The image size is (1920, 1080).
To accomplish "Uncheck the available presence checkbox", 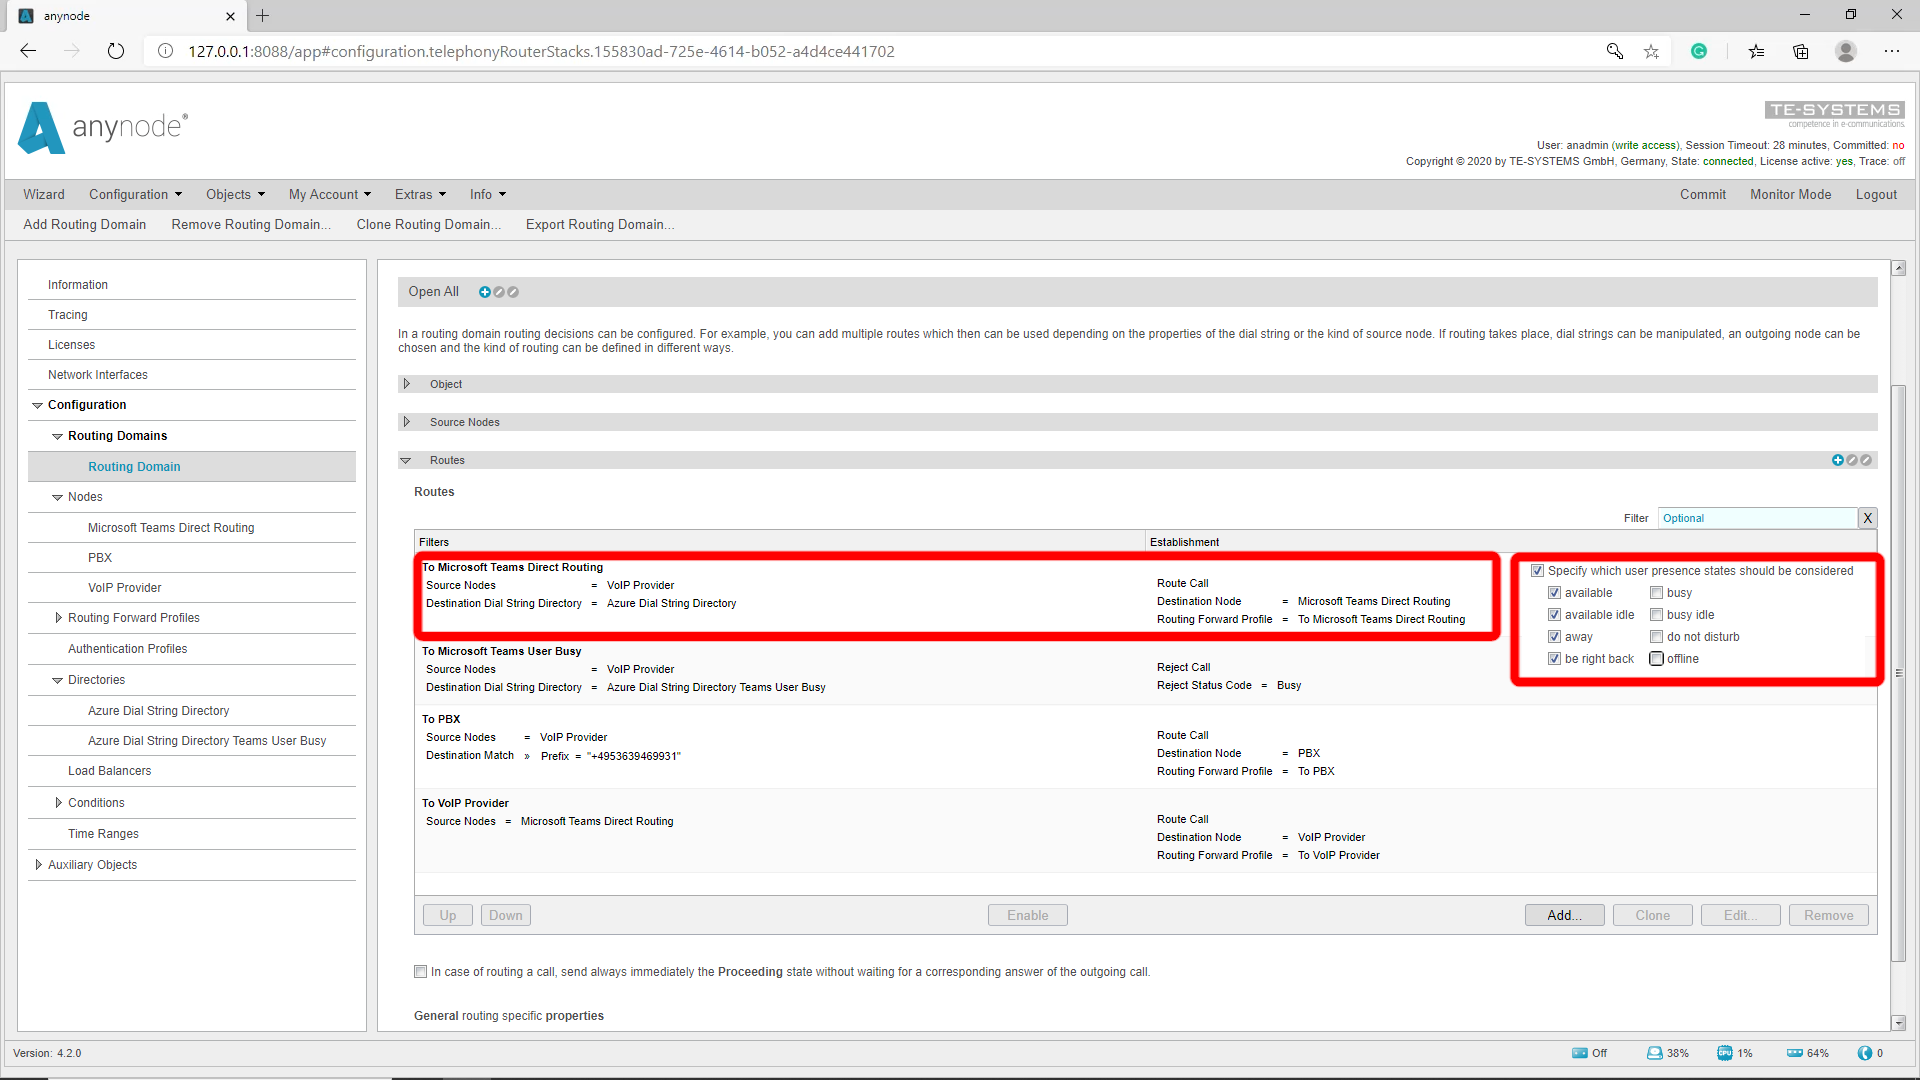I will coord(1554,593).
